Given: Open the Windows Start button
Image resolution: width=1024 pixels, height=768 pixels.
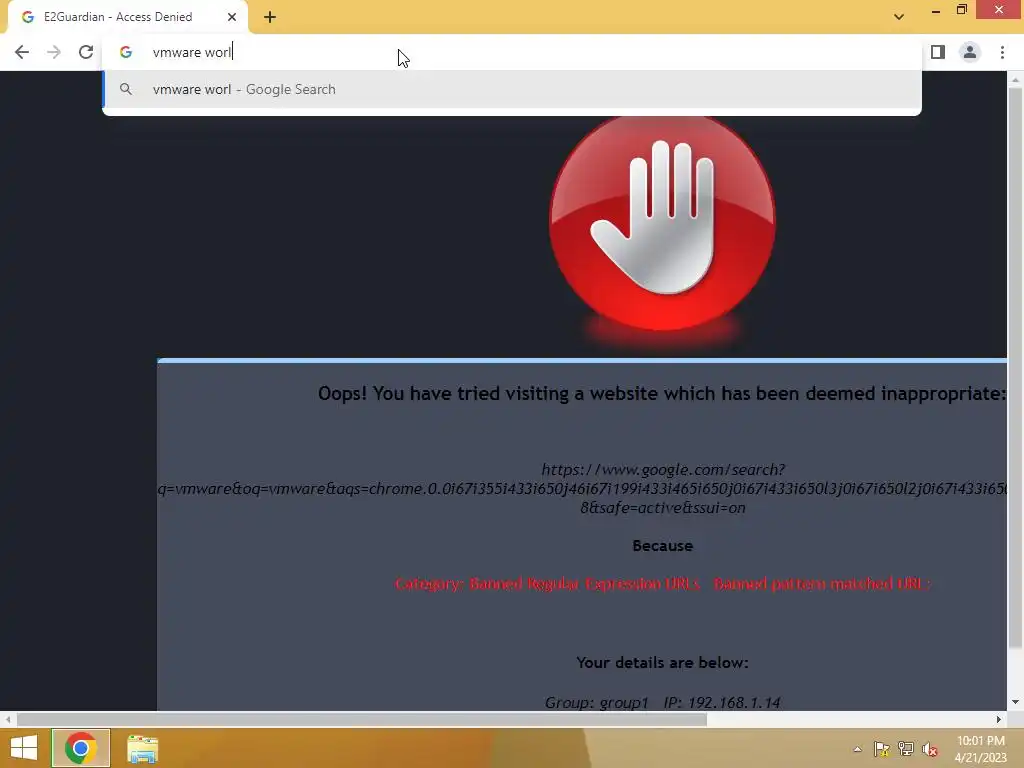Looking at the screenshot, I should tap(24, 748).
